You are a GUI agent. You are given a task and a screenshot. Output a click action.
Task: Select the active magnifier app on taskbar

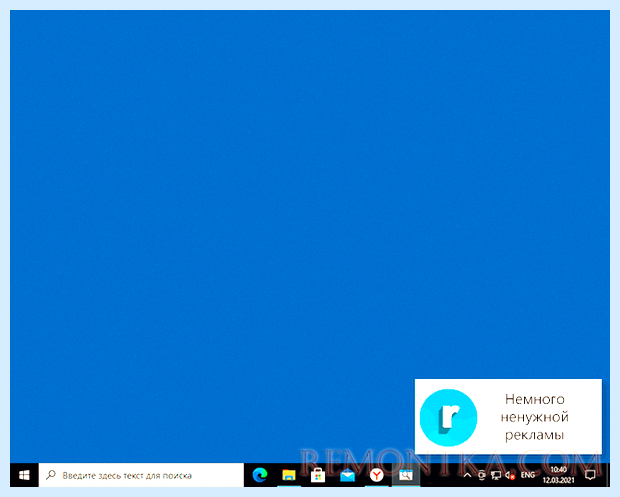point(405,475)
